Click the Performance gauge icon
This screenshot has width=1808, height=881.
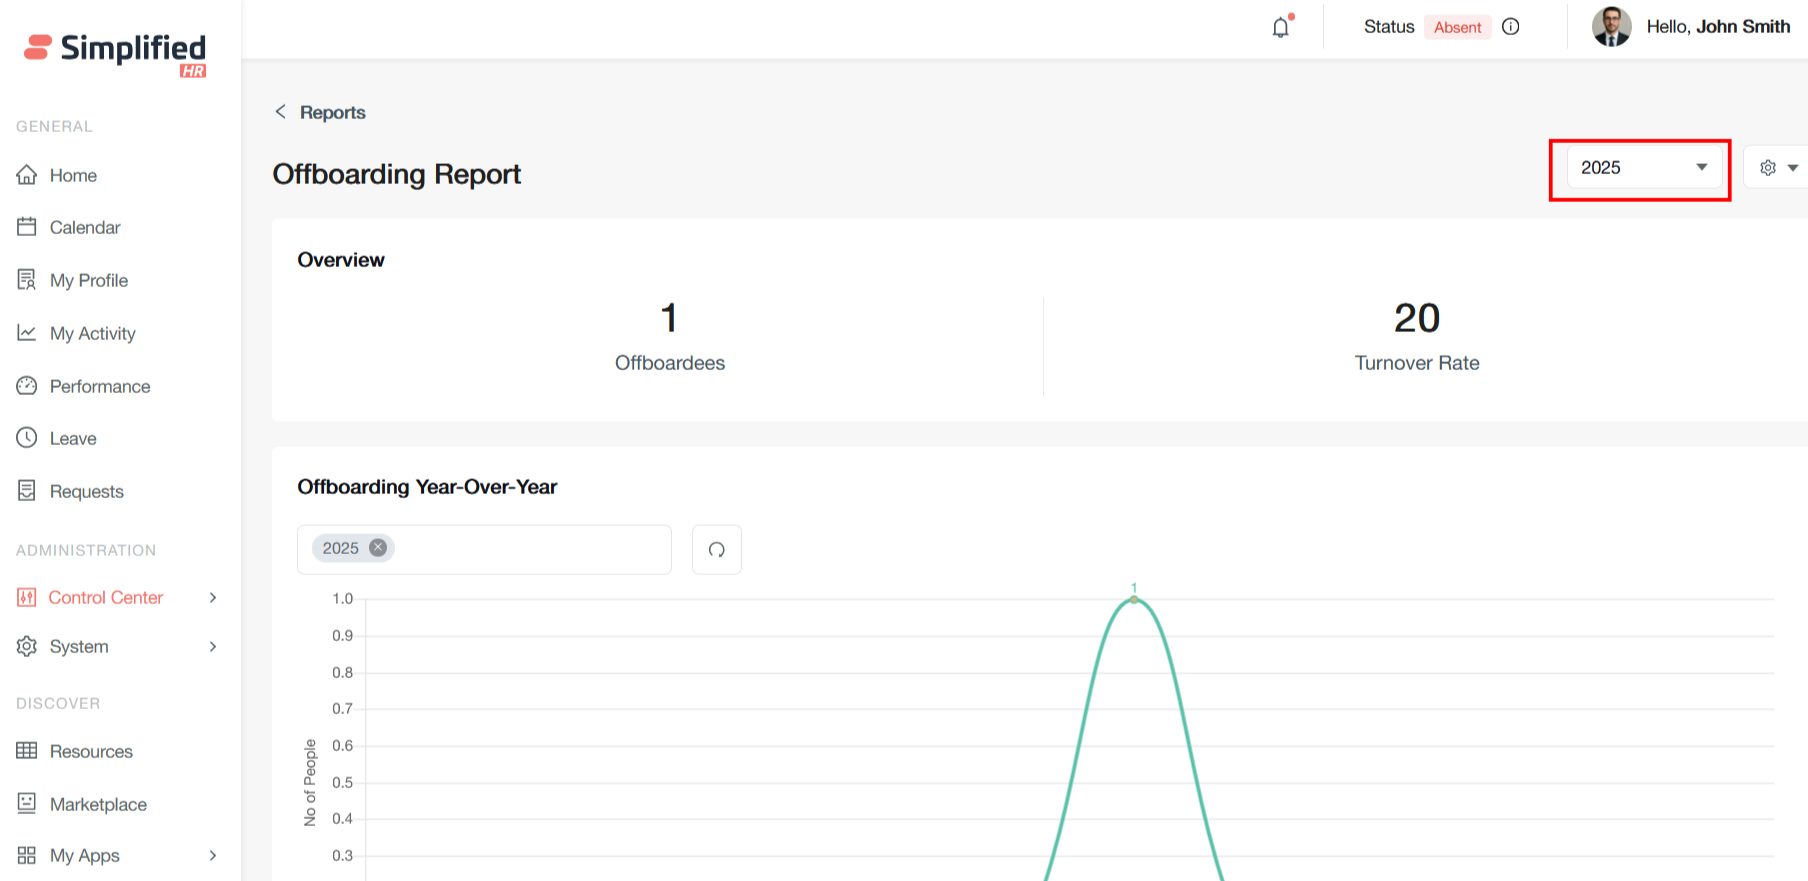27,386
